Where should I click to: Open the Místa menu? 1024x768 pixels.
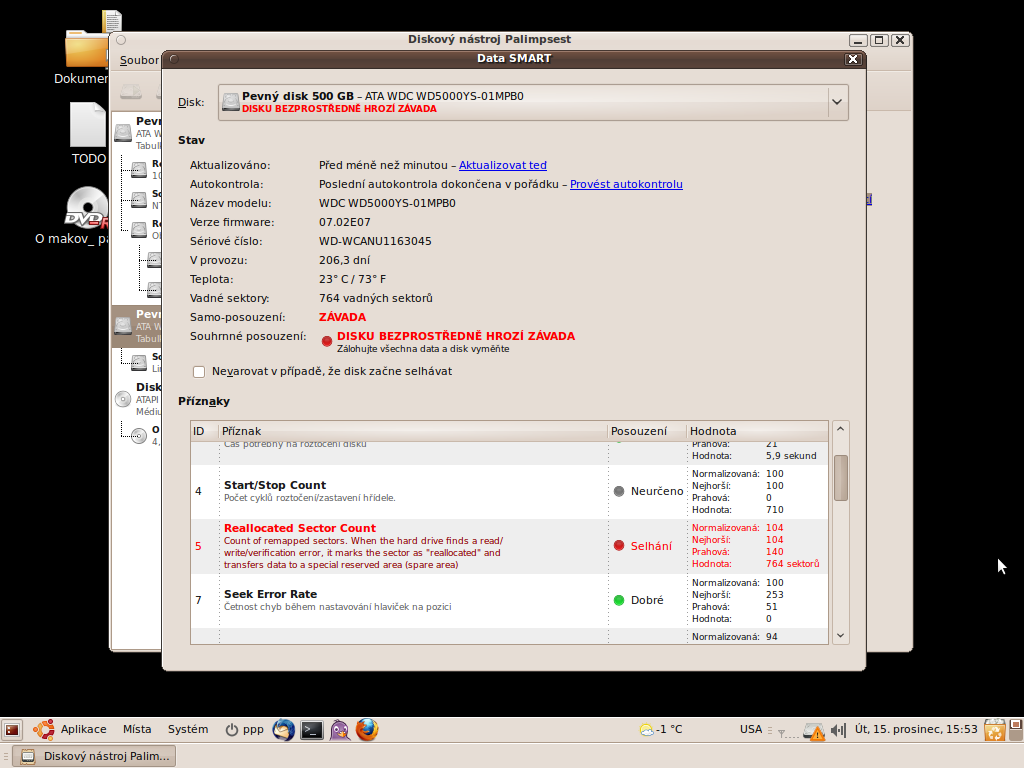[137, 729]
